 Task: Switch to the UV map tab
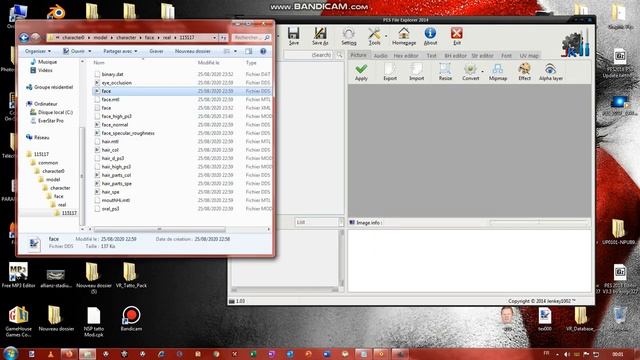(x=529, y=56)
